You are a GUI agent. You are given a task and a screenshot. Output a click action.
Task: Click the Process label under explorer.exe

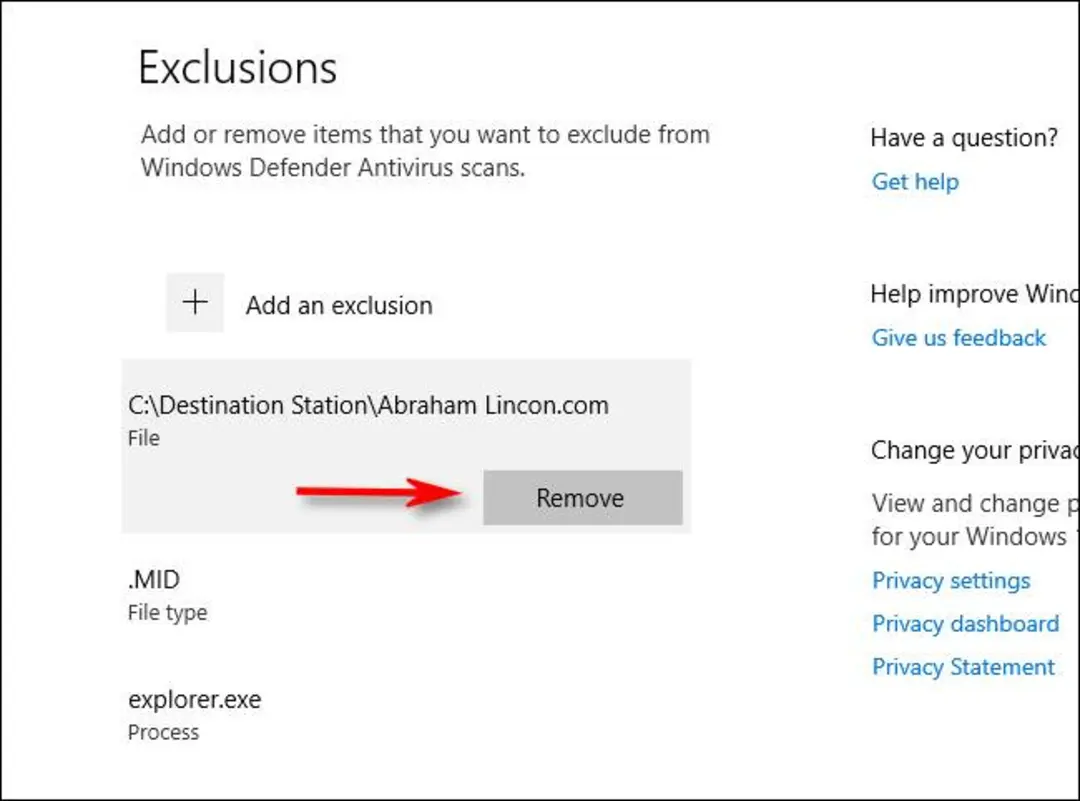tap(163, 732)
